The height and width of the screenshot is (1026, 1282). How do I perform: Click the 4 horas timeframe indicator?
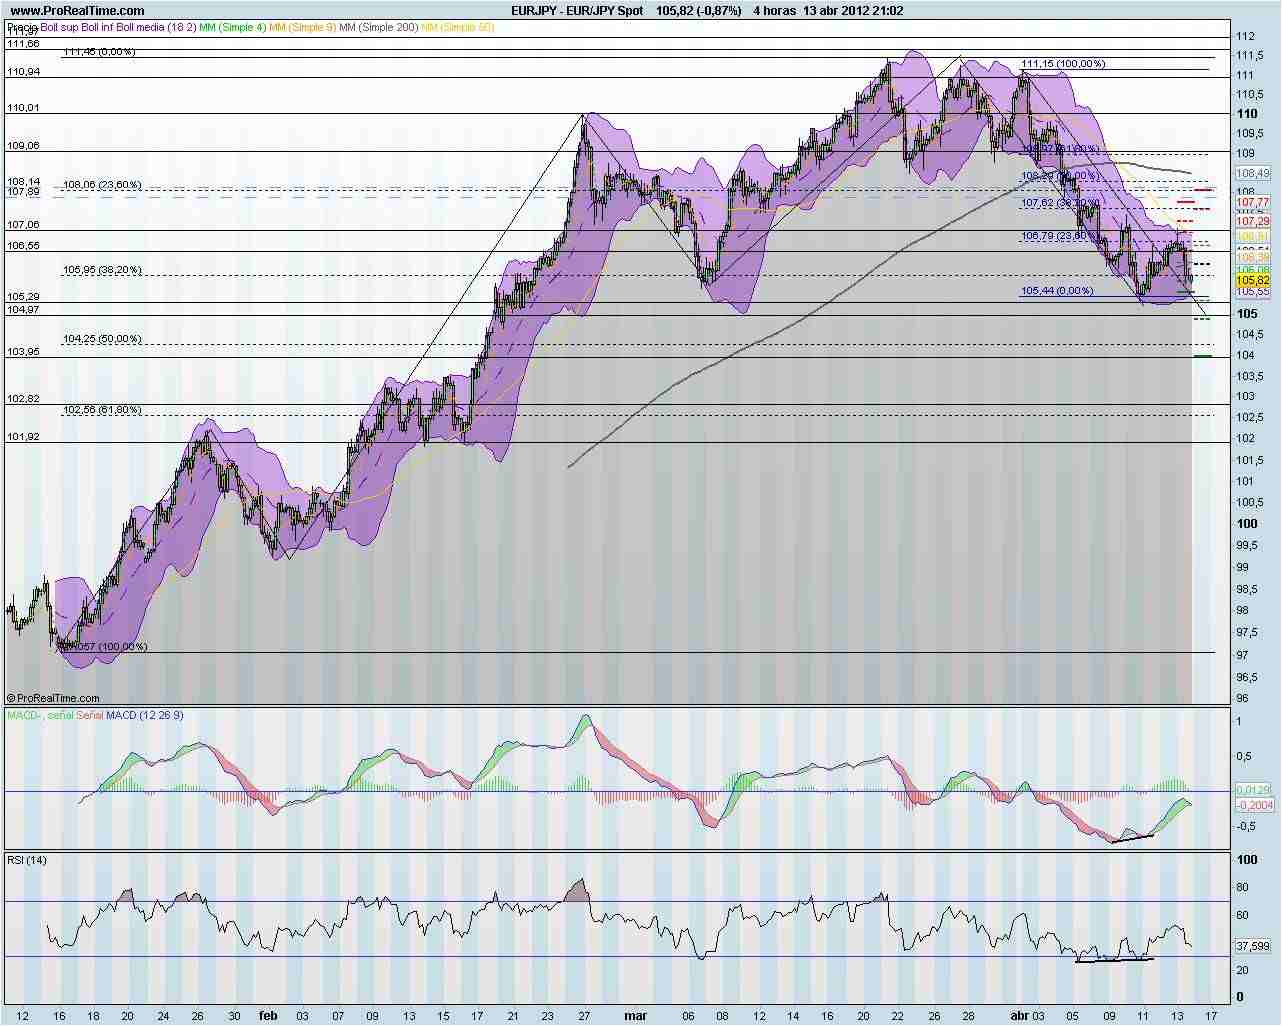coord(775,9)
